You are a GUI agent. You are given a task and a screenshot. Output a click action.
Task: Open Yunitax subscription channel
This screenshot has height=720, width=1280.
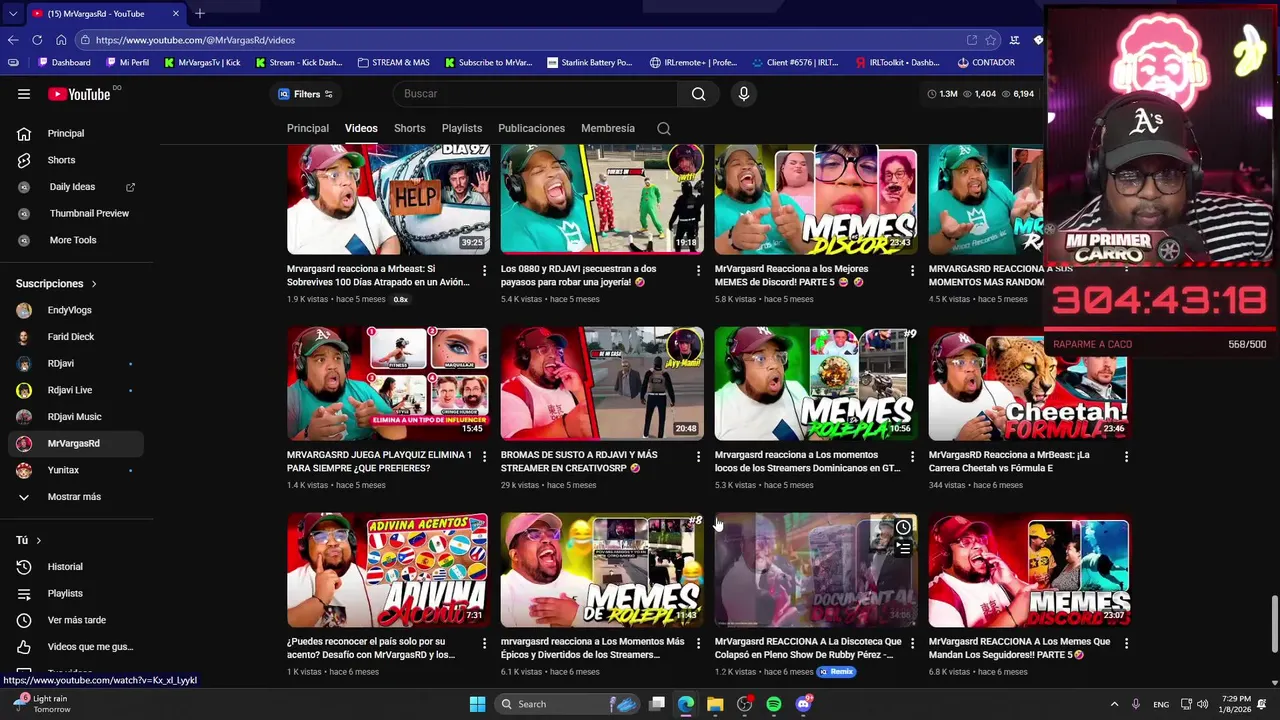pos(77,470)
